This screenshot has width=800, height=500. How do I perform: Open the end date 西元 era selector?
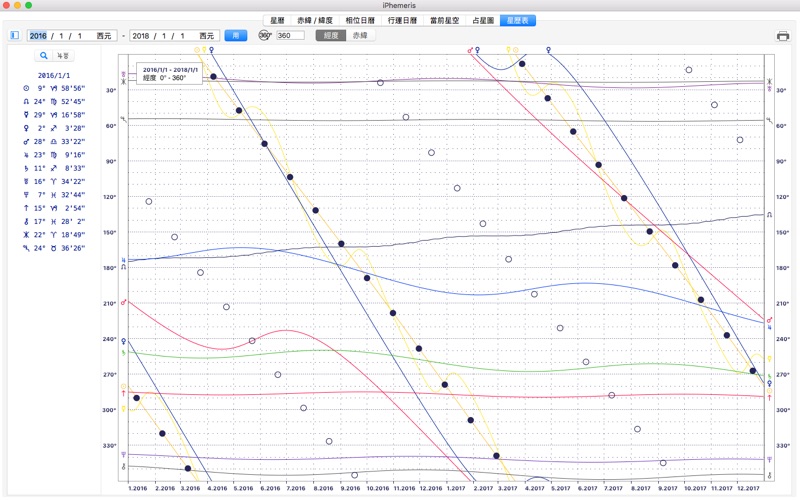click(207, 36)
